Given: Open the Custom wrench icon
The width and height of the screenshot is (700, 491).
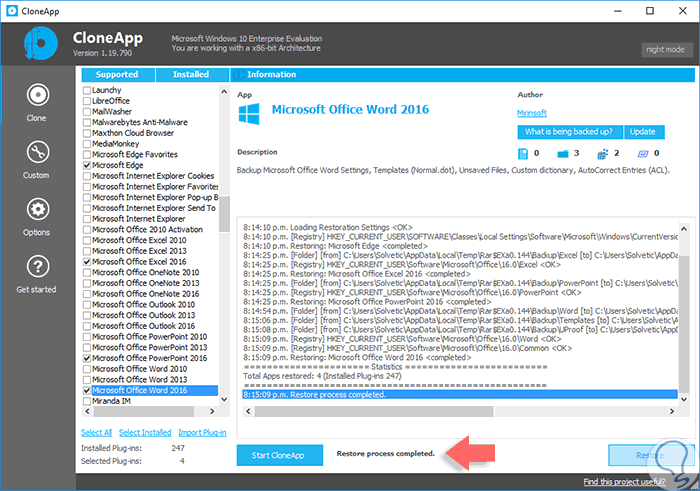Looking at the screenshot, I should (38, 152).
